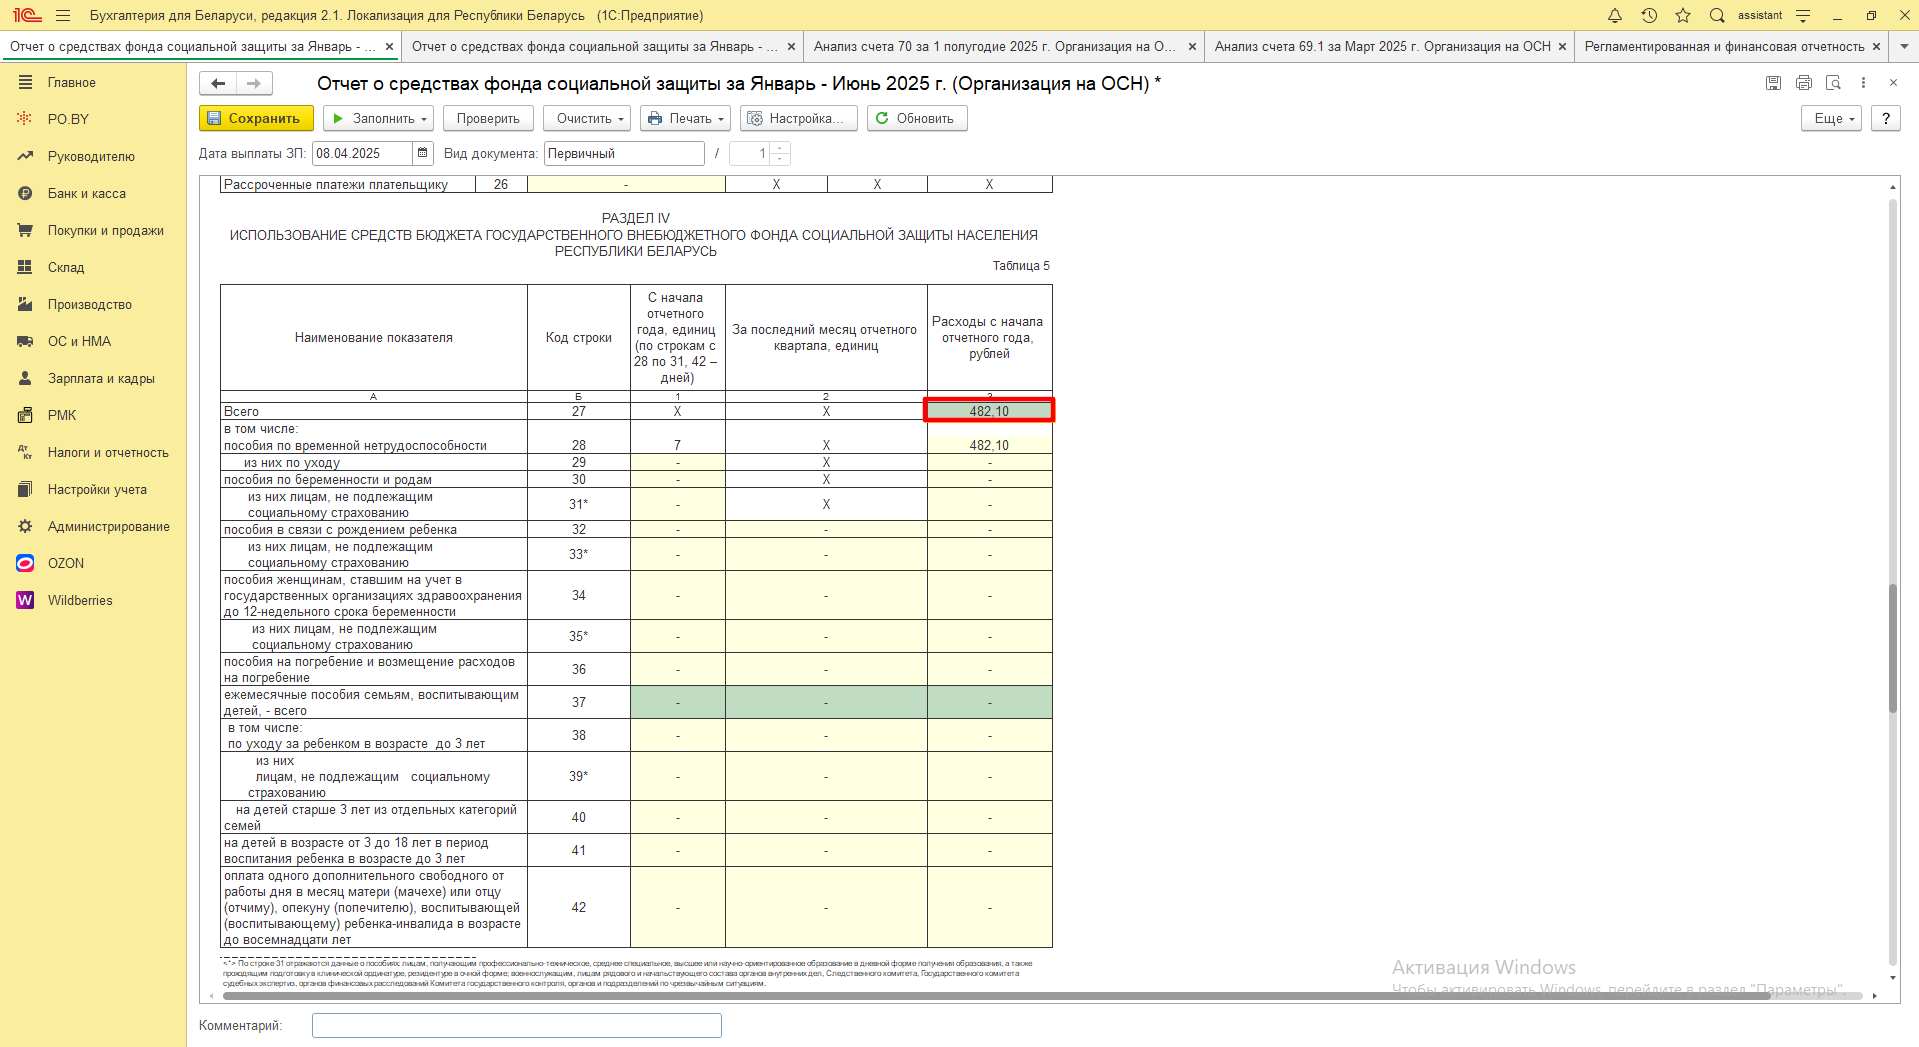Click the calendar icon beside payout date
The height and width of the screenshot is (1047, 1919).
point(423,153)
